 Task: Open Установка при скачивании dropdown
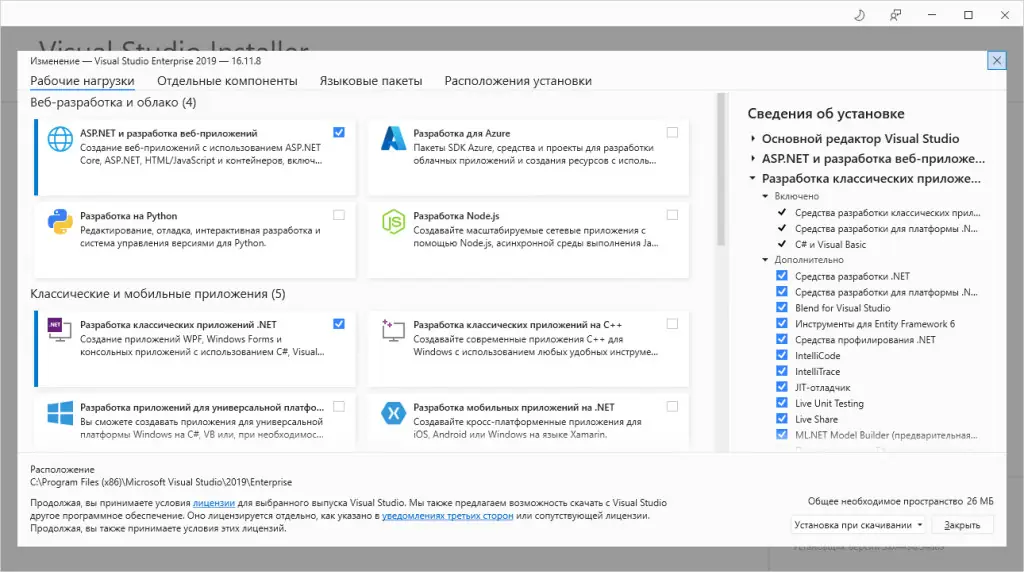click(858, 525)
